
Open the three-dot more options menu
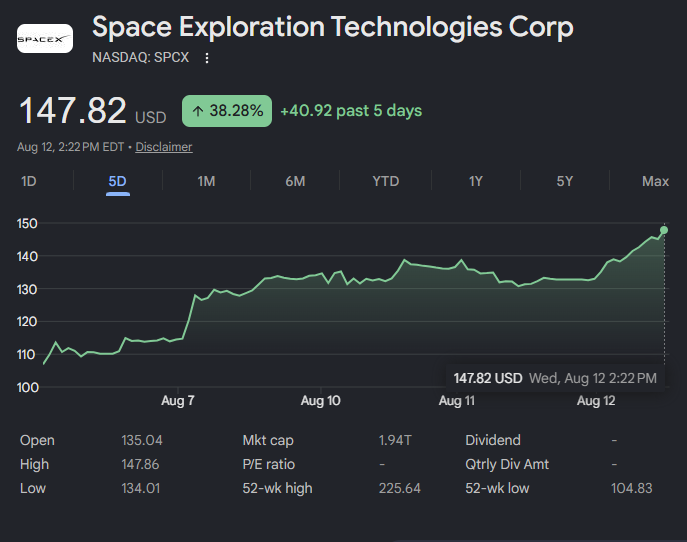tap(207, 58)
